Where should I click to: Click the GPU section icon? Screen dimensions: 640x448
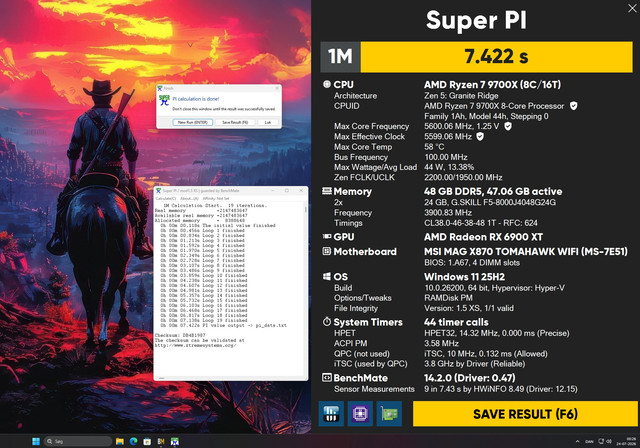[x=327, y=236]
